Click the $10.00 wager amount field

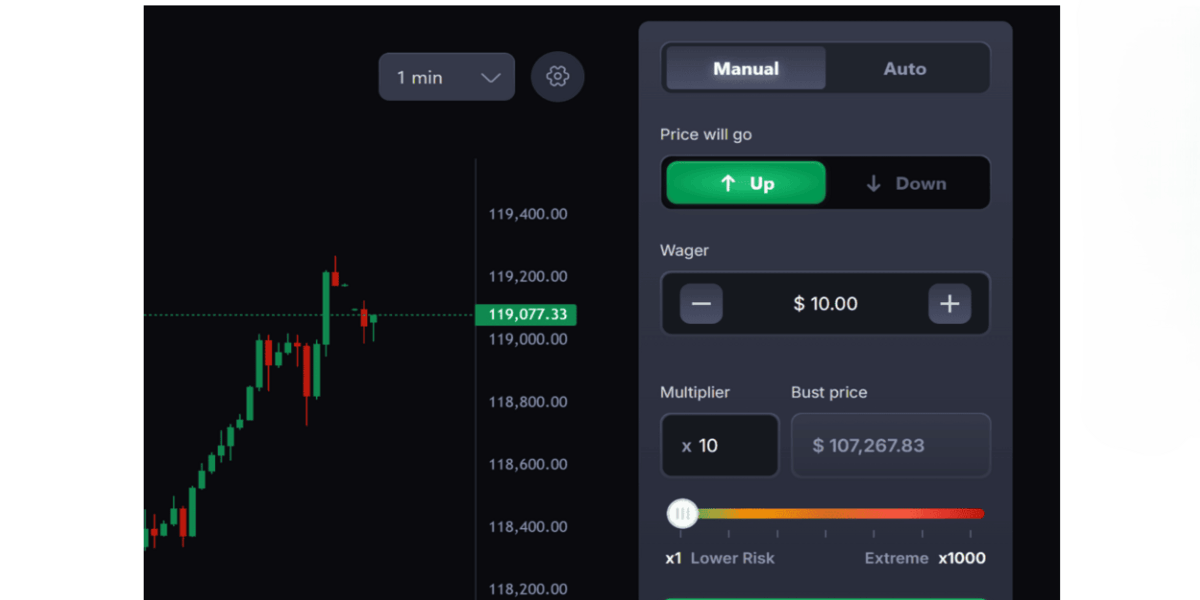(825, 304)
